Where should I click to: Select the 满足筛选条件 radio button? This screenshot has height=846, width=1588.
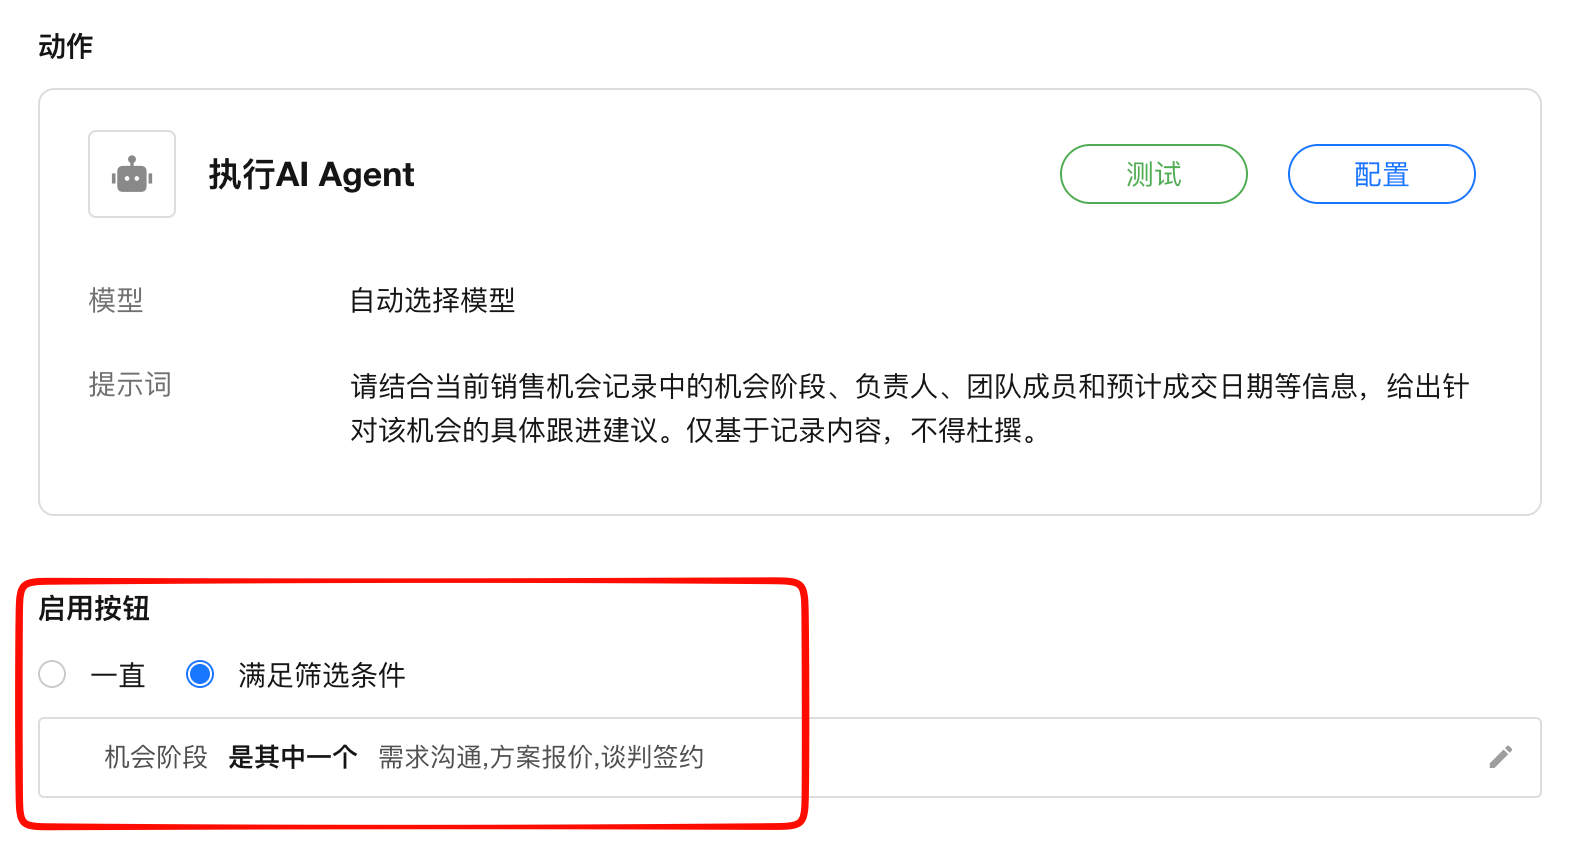point(200,674)
